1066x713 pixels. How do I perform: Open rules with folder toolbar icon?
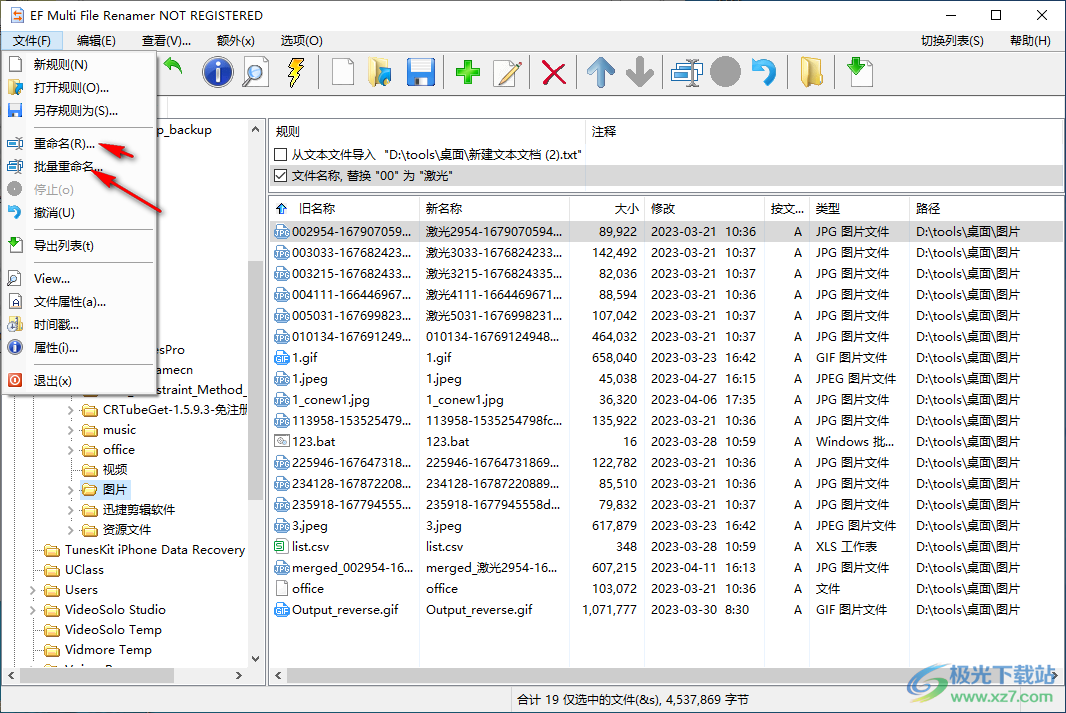(x=379, y=72)
